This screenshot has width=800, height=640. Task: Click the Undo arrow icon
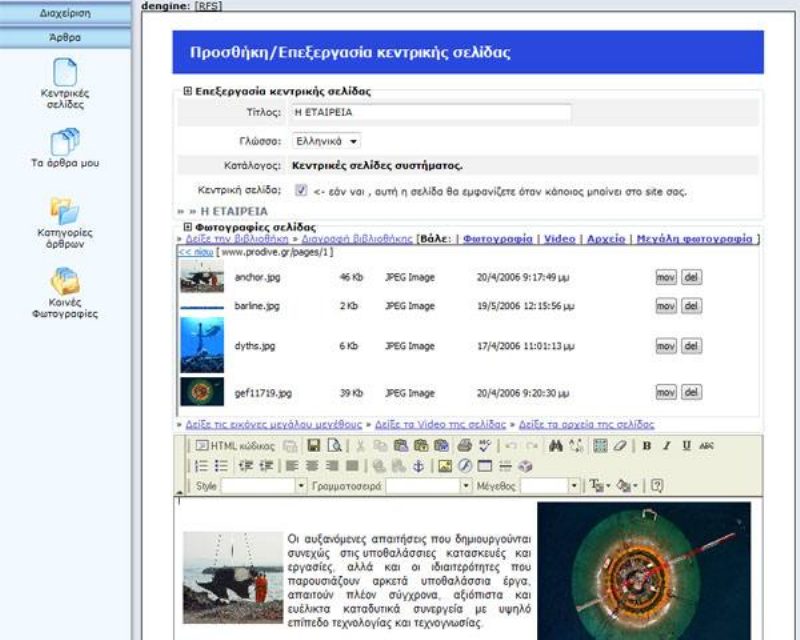coord(511,446)
